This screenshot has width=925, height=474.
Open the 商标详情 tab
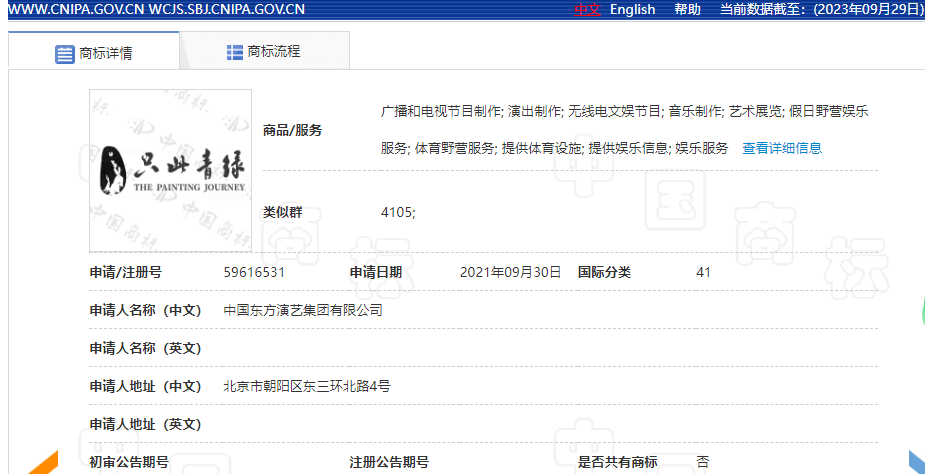[x=94, y=50]
